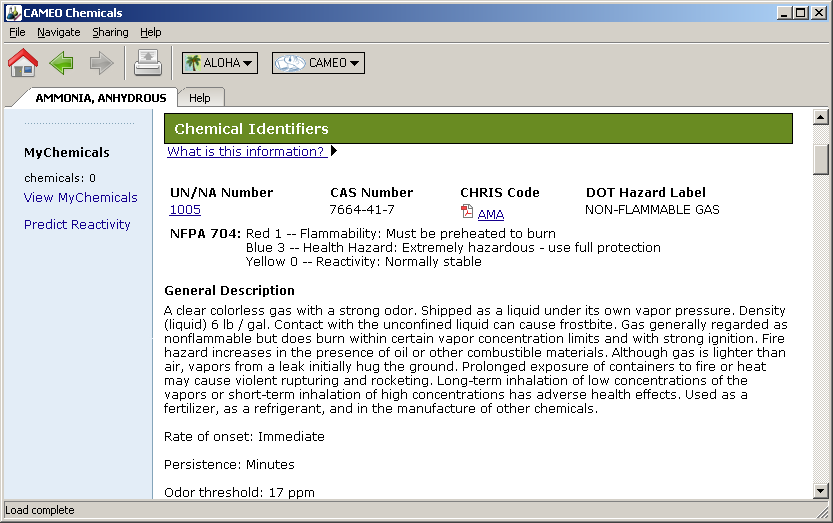
Task: Open the Sharing menu
Action: (110, 32)
